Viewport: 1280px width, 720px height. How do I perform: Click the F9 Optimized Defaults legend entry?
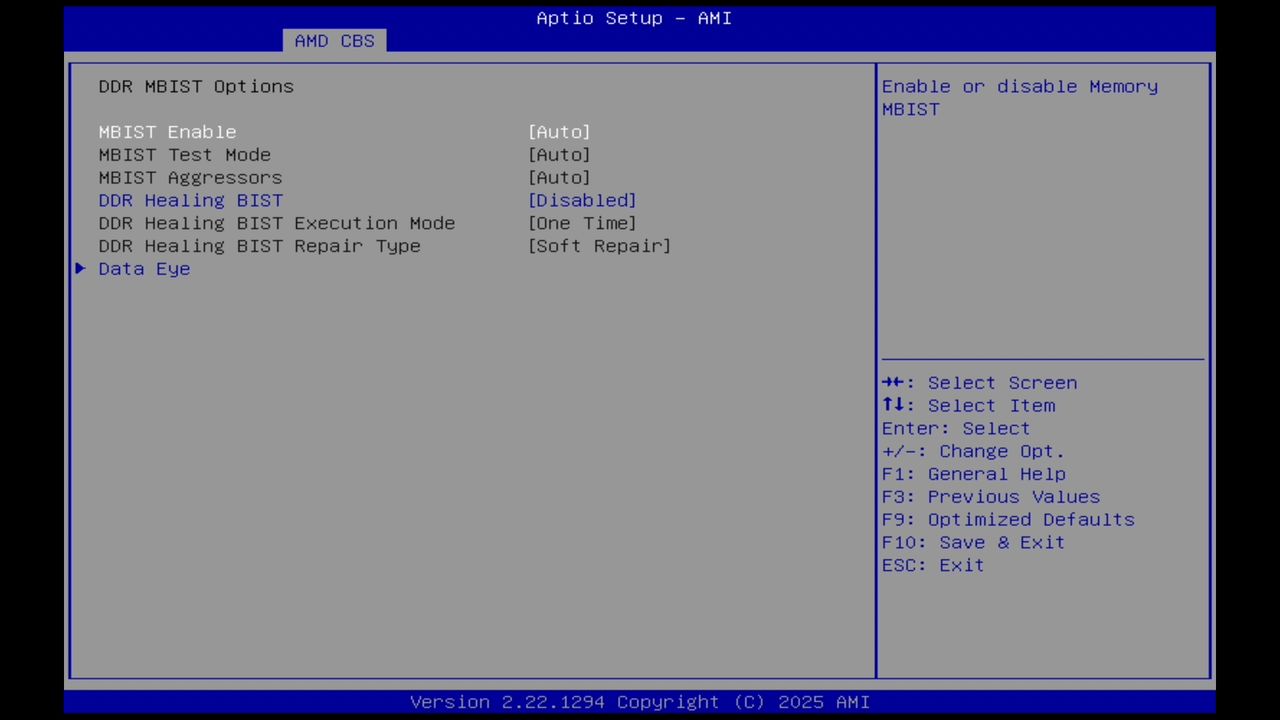pyautogui.click(x=1007, y=519)
